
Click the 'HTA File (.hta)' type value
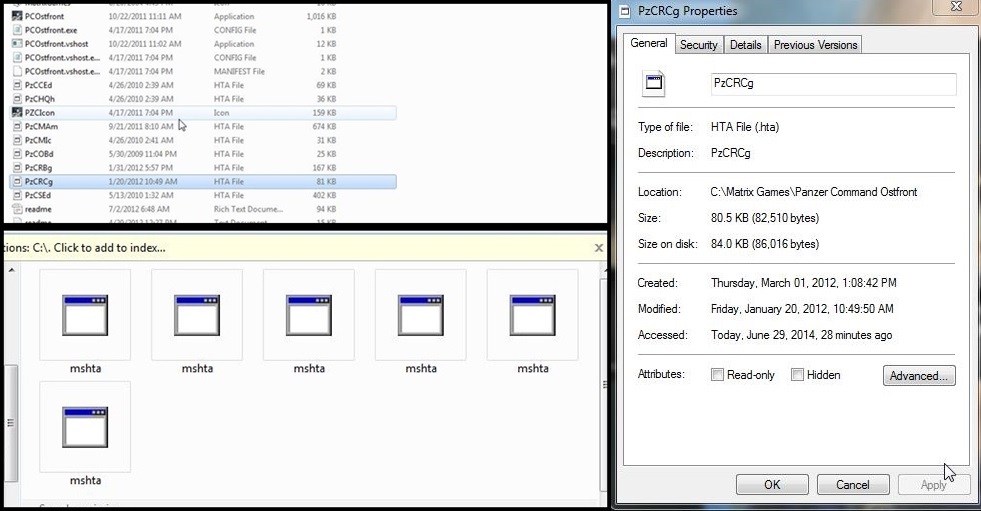pyautogui.click(x=745, y=127)
